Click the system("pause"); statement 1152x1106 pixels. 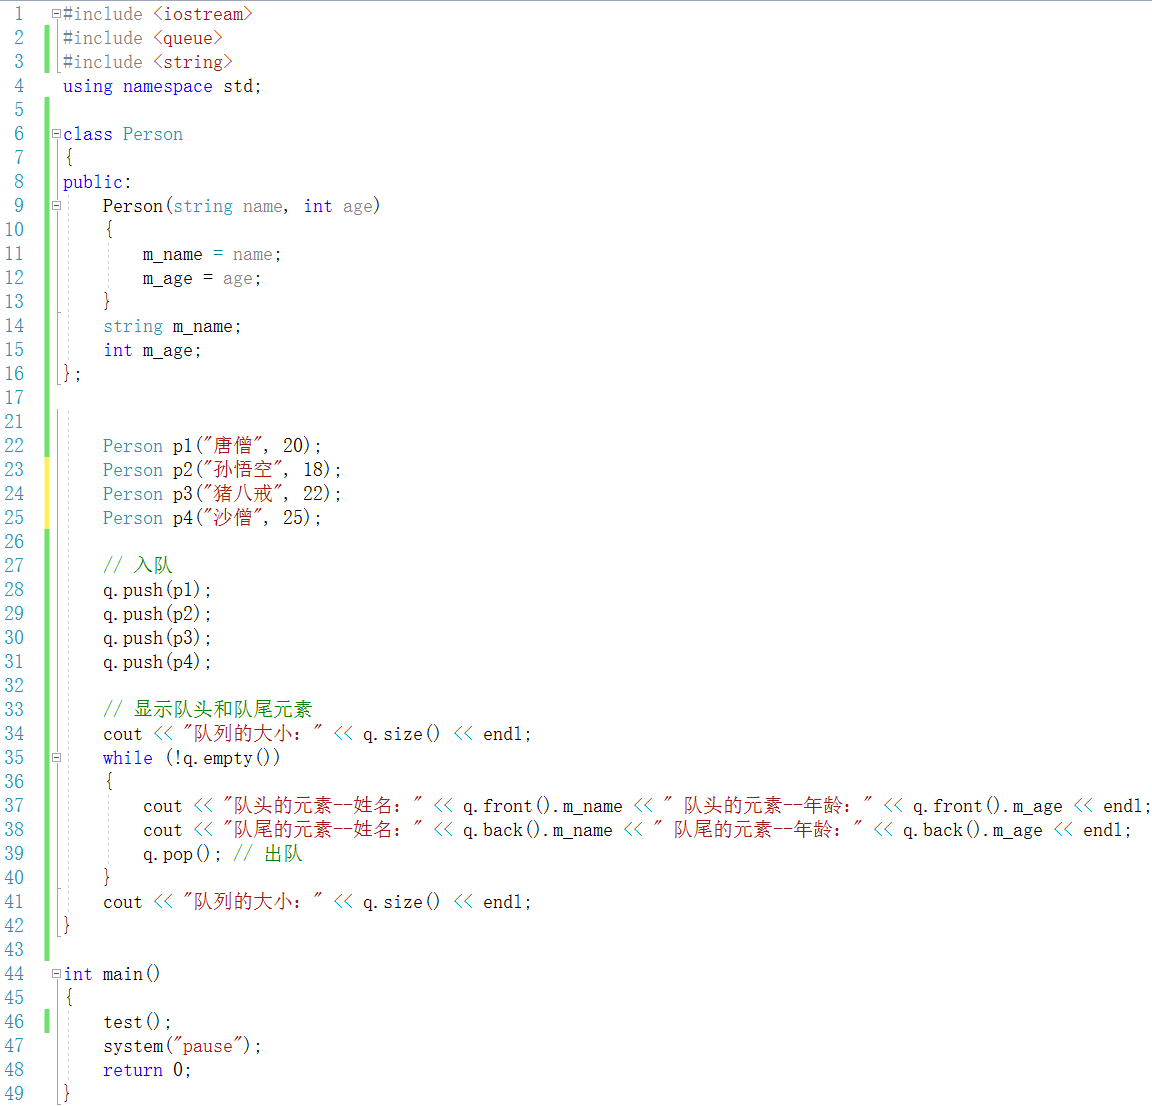(182, 1046)
